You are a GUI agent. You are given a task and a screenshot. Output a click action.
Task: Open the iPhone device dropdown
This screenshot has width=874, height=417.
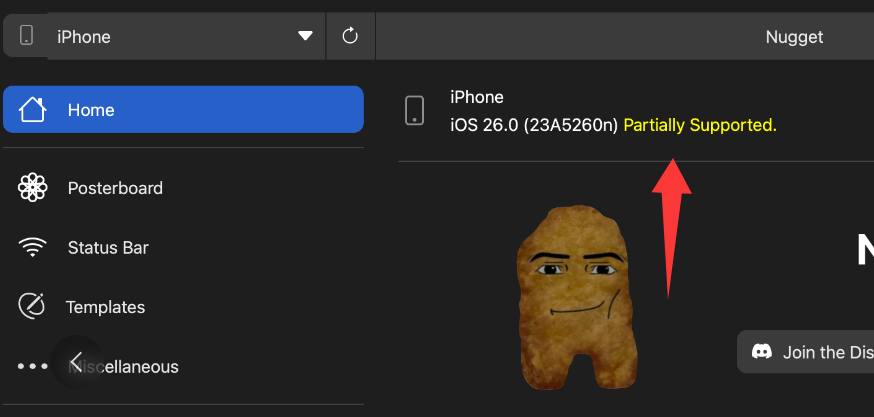(x=186, y=36)
